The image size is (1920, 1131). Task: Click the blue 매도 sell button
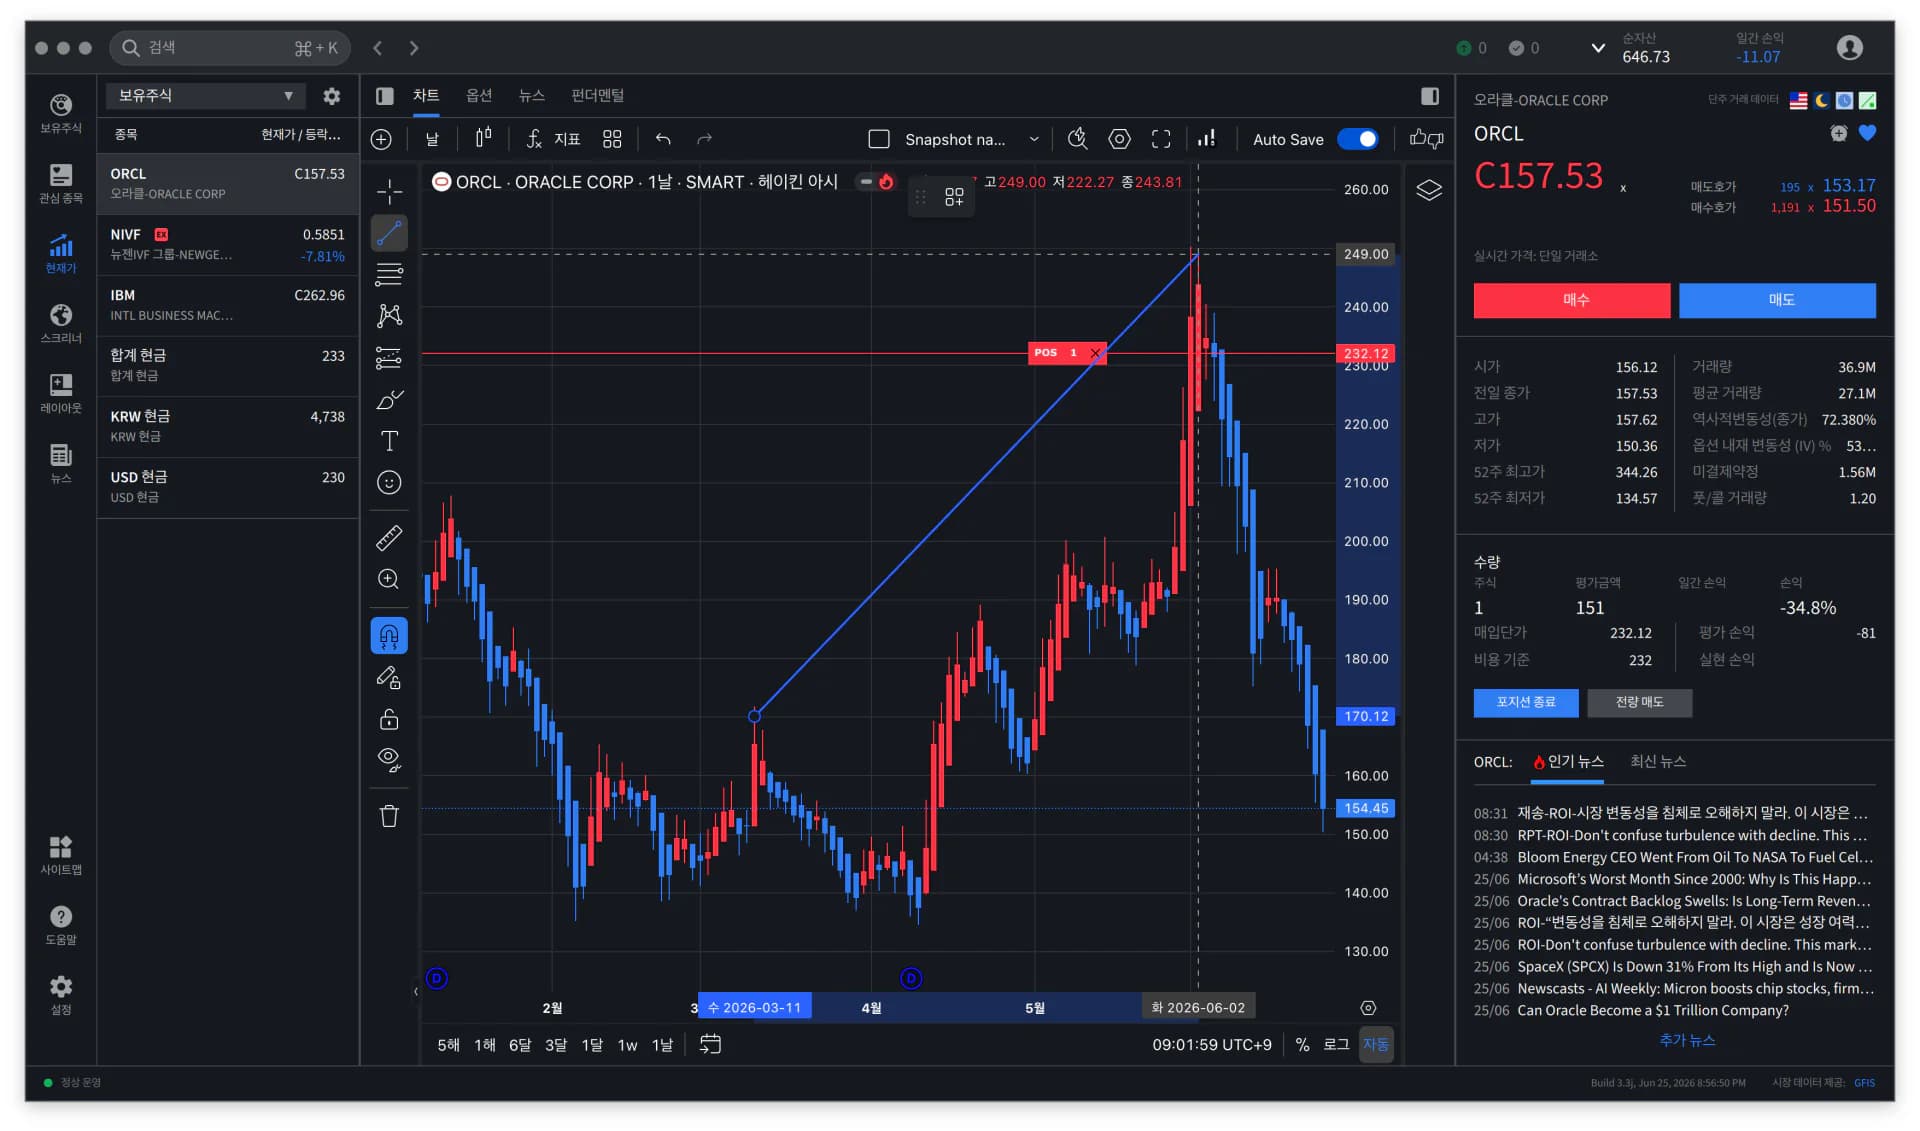coord(1777,300)
